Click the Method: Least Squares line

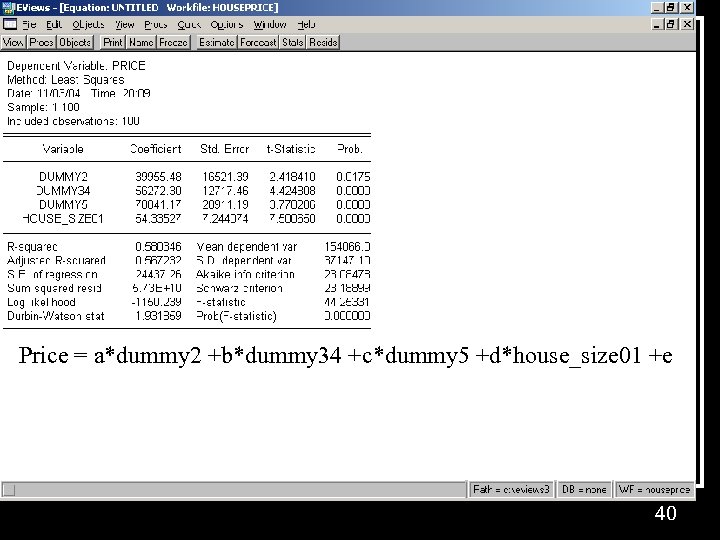[x=66, y=79]
